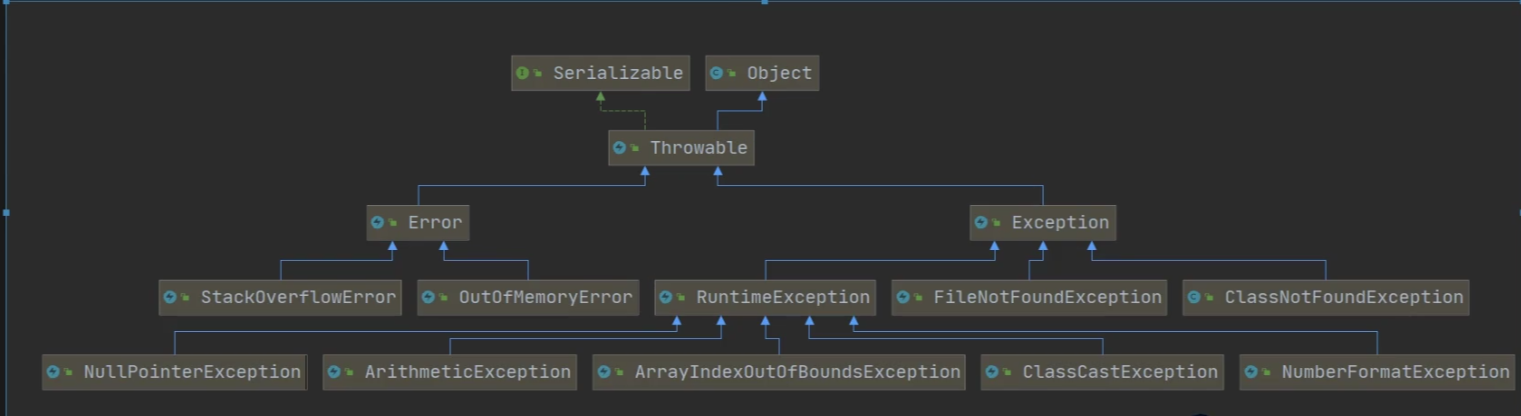The width and height of the screenshot is (1521, 416).
Task: Click the Serializable node label
Action: coord(618,73)
